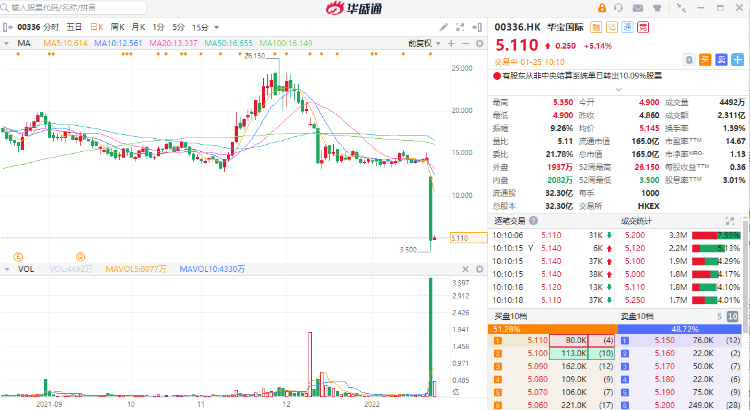Click the E event marker on chart
Screen dimensions: 750x410
(18, 257)
